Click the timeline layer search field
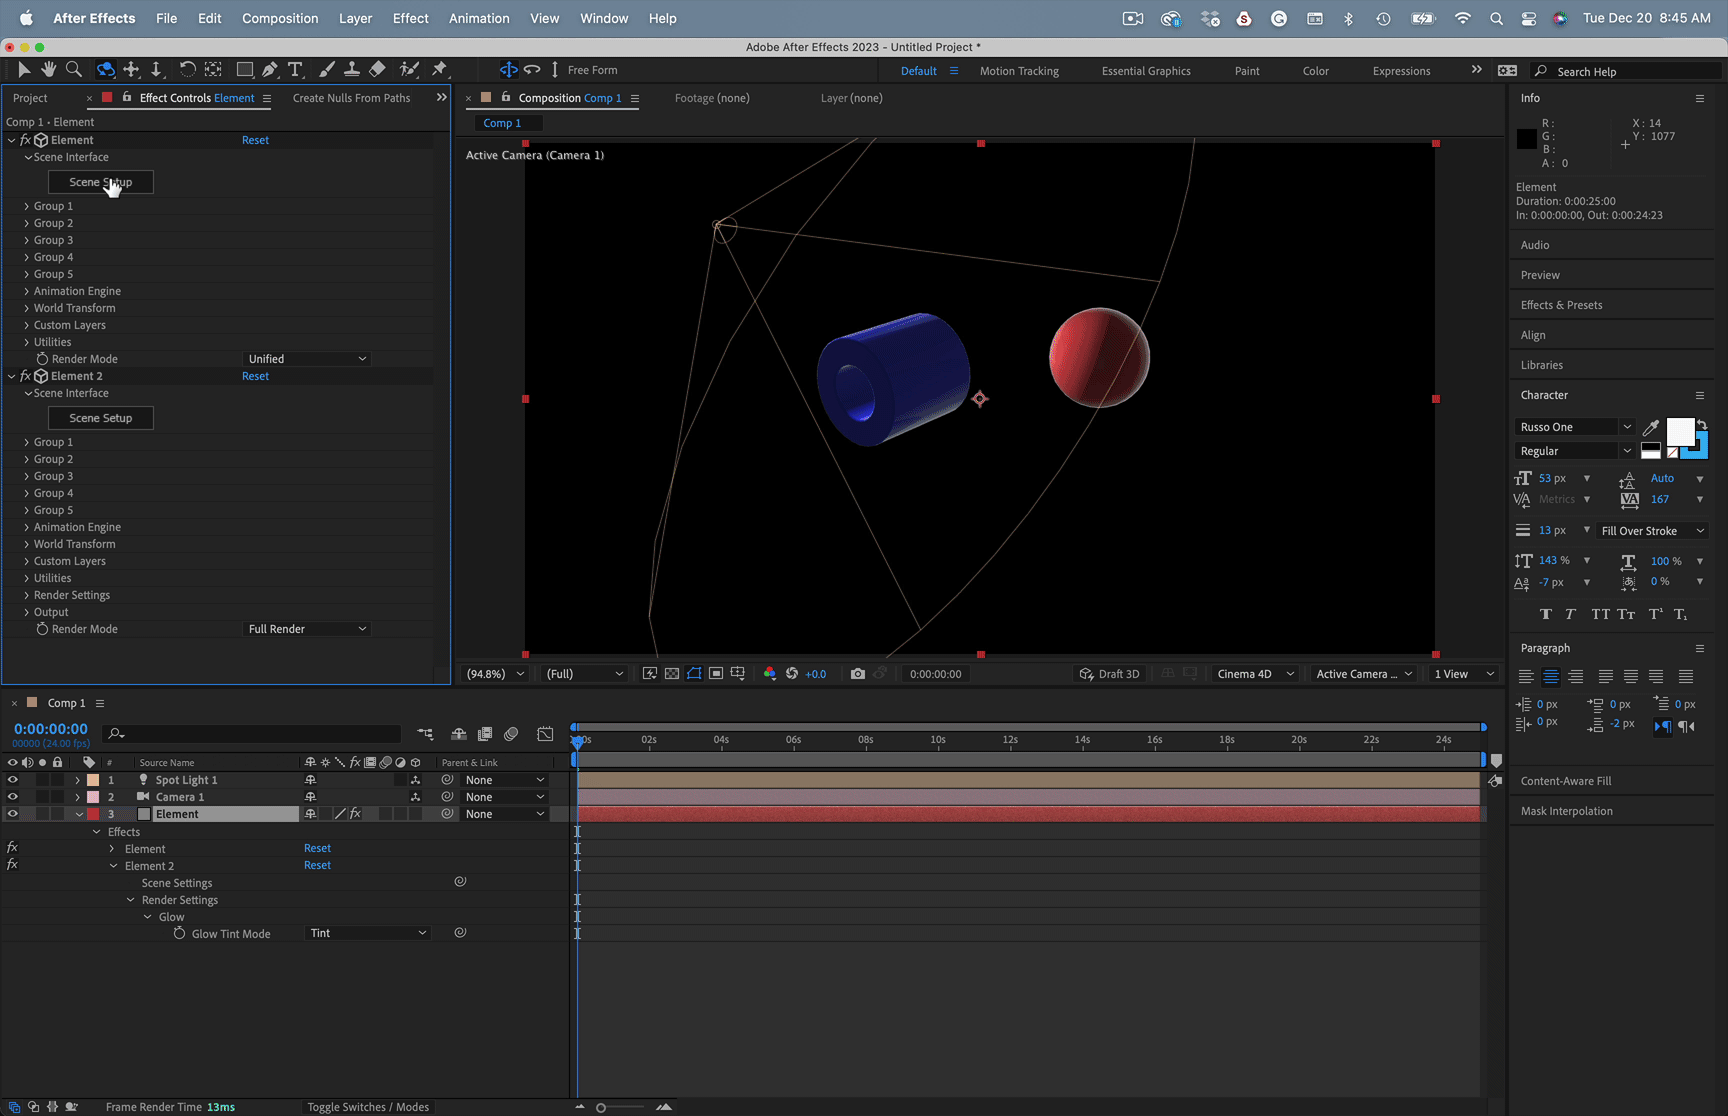Image resolution: width=1728 pixels, height=1116 pixels. pos(252,734)
